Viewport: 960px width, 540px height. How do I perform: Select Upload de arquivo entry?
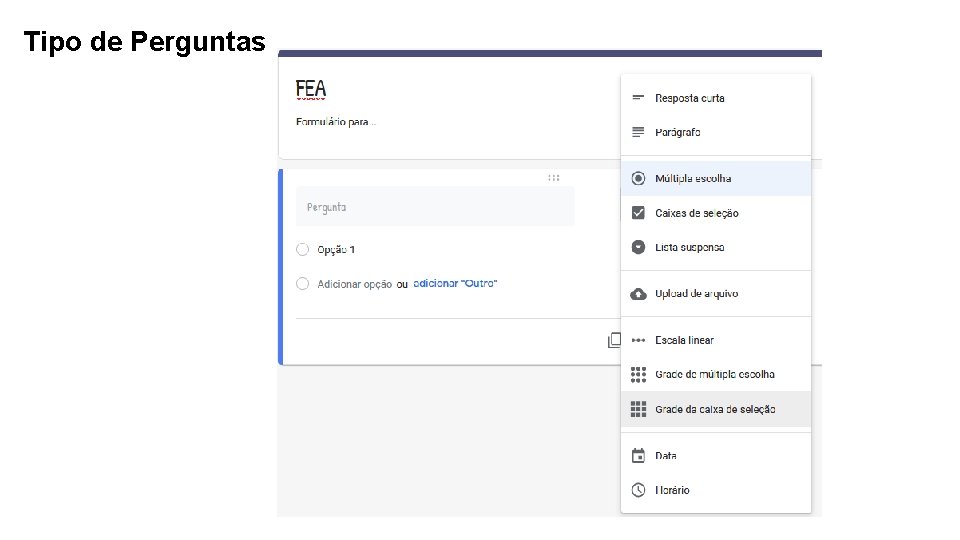(716, 294)
